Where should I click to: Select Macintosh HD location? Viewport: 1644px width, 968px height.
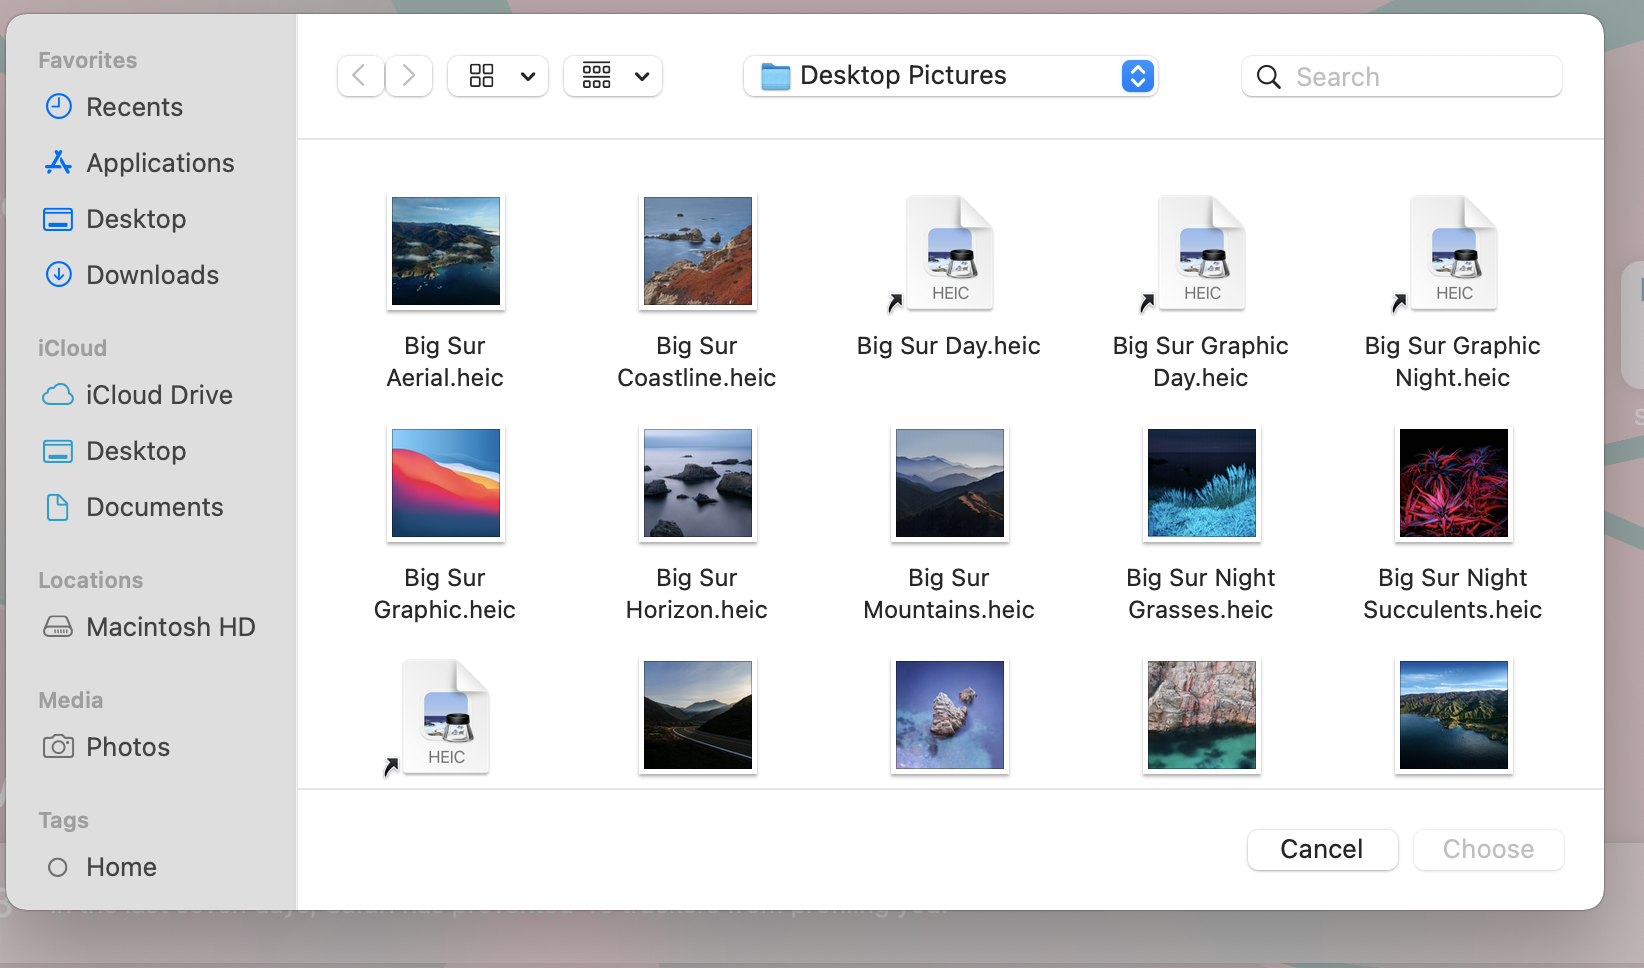(170, 627)
